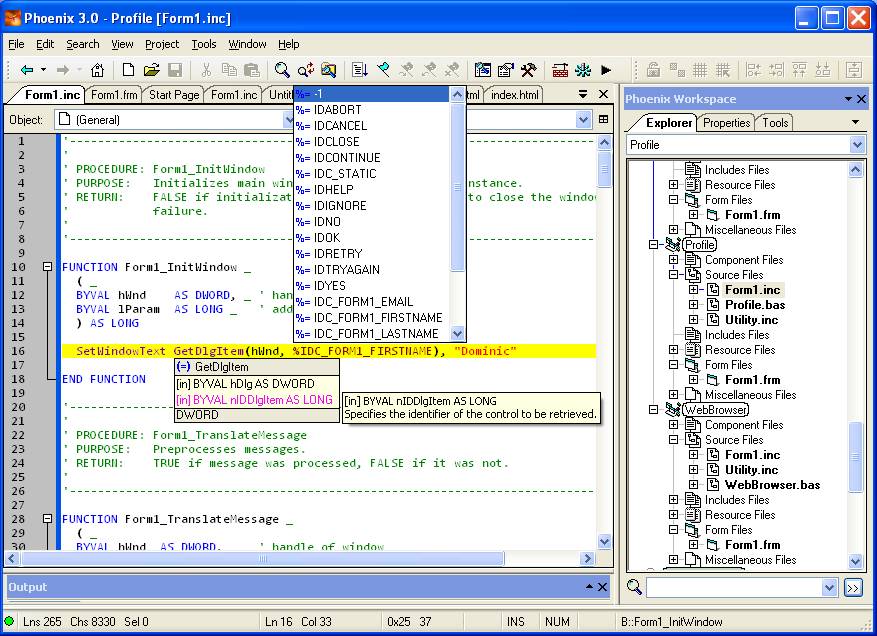Collapse the Form1_InitWindow function fold marker

(x=48, y=267)
